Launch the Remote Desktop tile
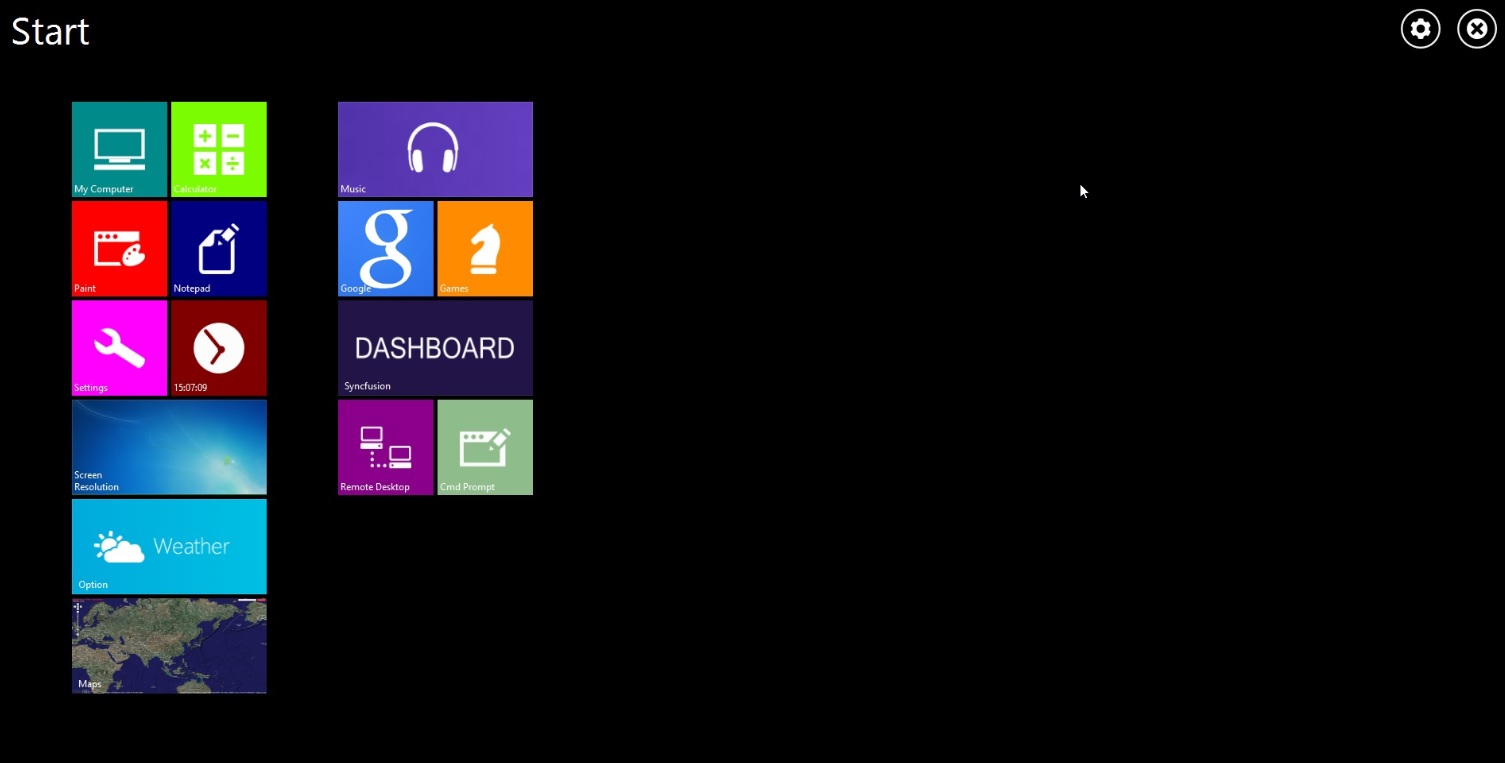The height and width of the screenshot is (763, 1505). point(385,447)
